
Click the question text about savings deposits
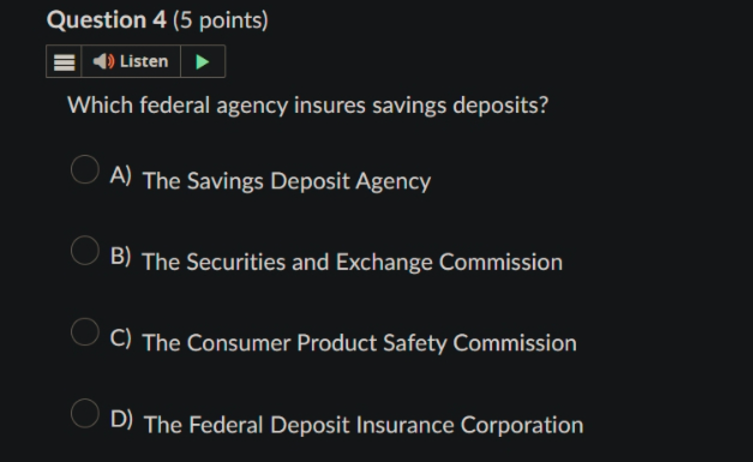(x=308, y=105)
